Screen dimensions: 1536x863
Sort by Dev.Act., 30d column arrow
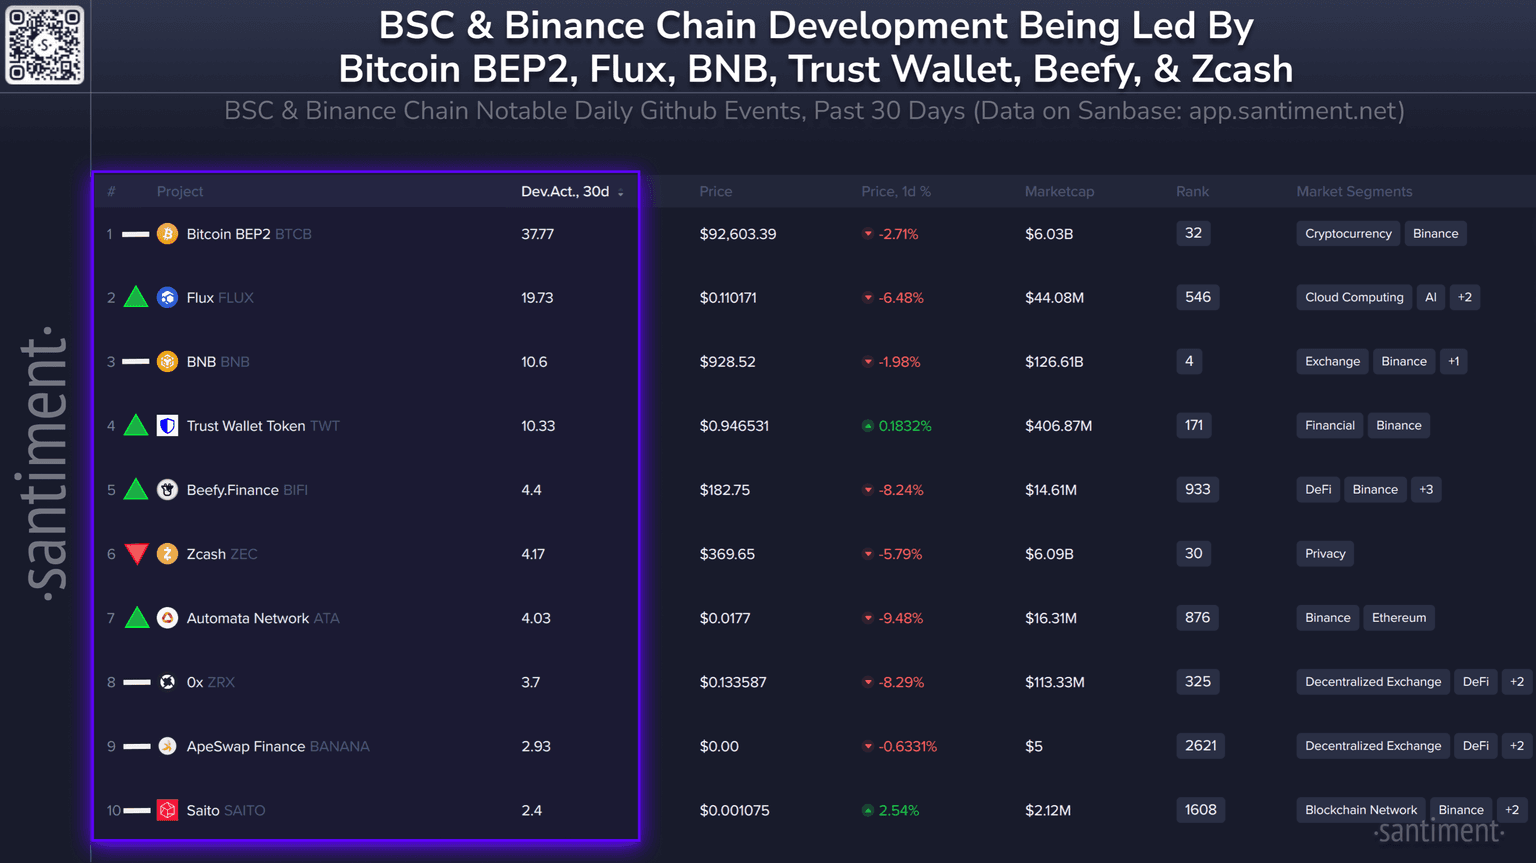621,192
